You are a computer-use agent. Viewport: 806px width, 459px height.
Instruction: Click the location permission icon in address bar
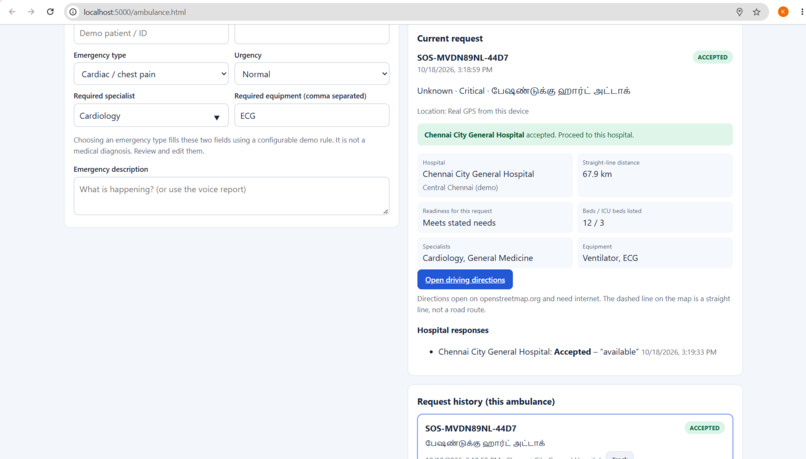739,12
